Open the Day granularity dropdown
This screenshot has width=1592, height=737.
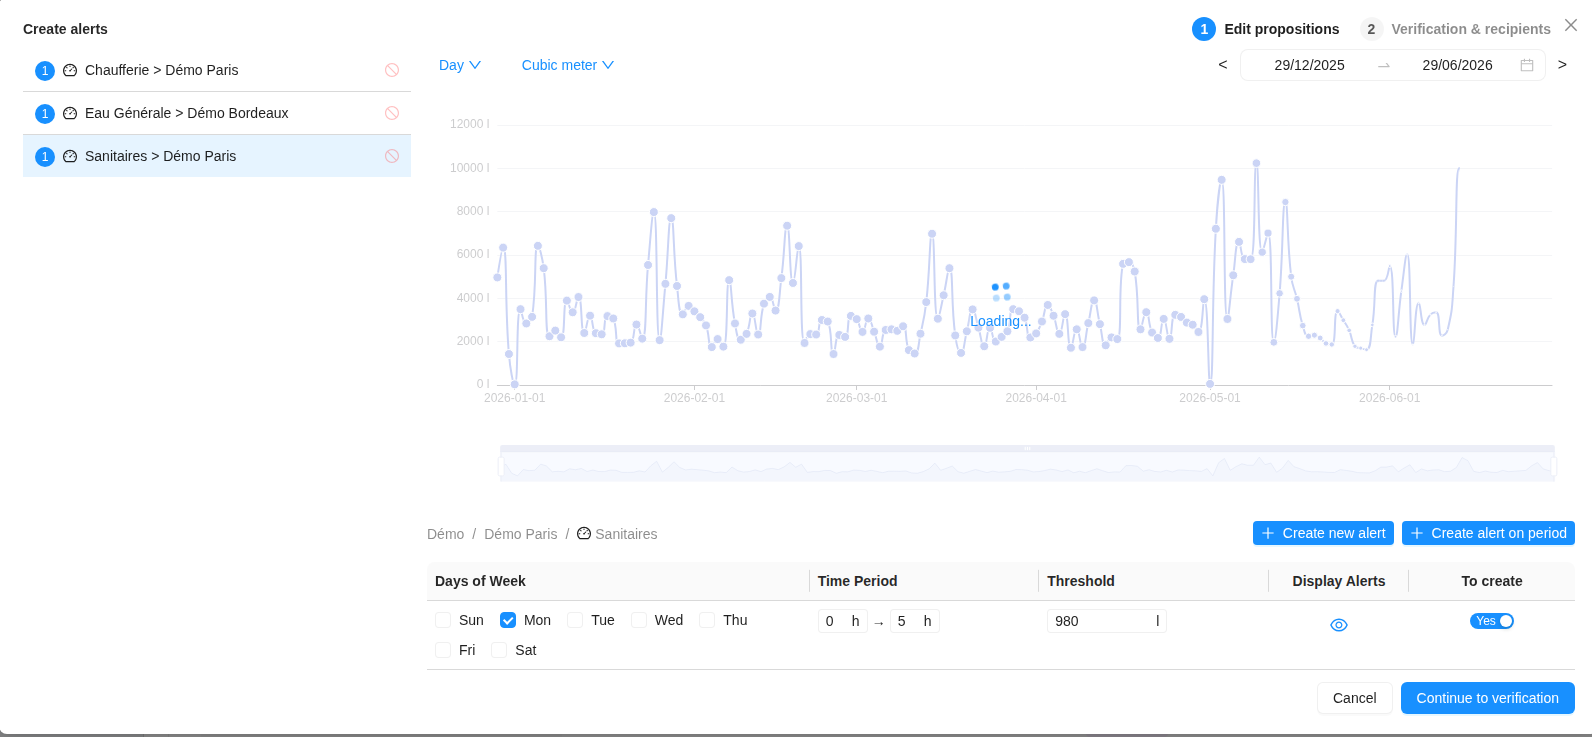(x=460, y=65)
